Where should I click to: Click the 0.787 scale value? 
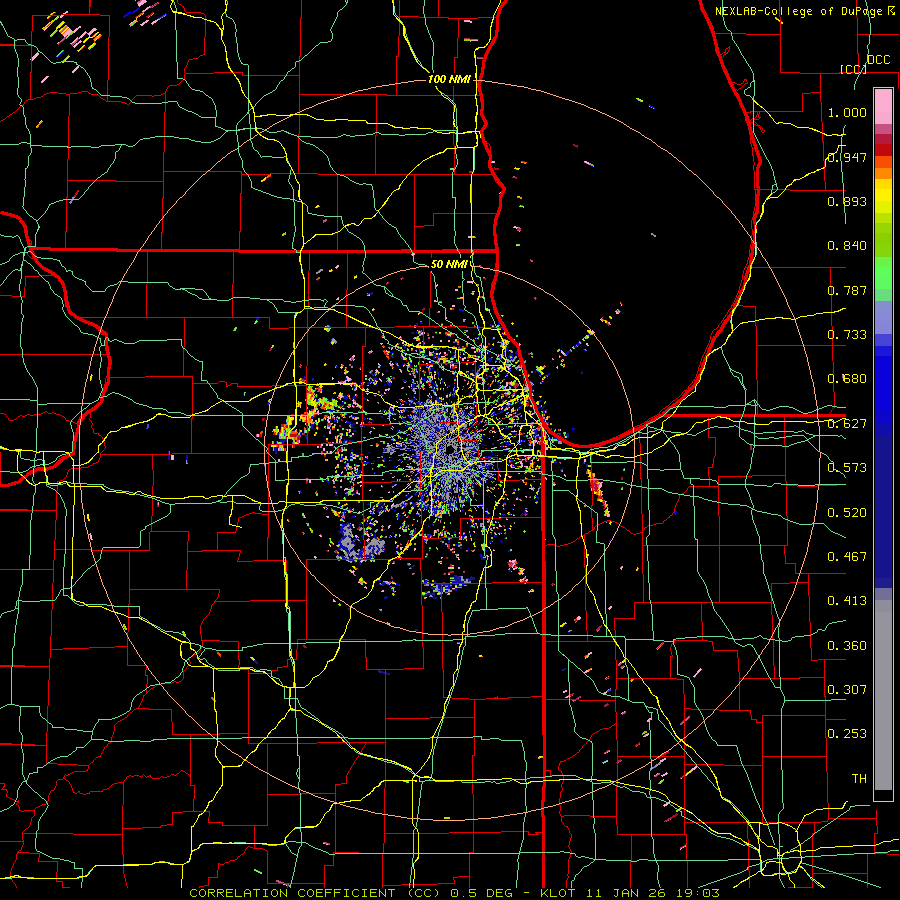point(847,290)
